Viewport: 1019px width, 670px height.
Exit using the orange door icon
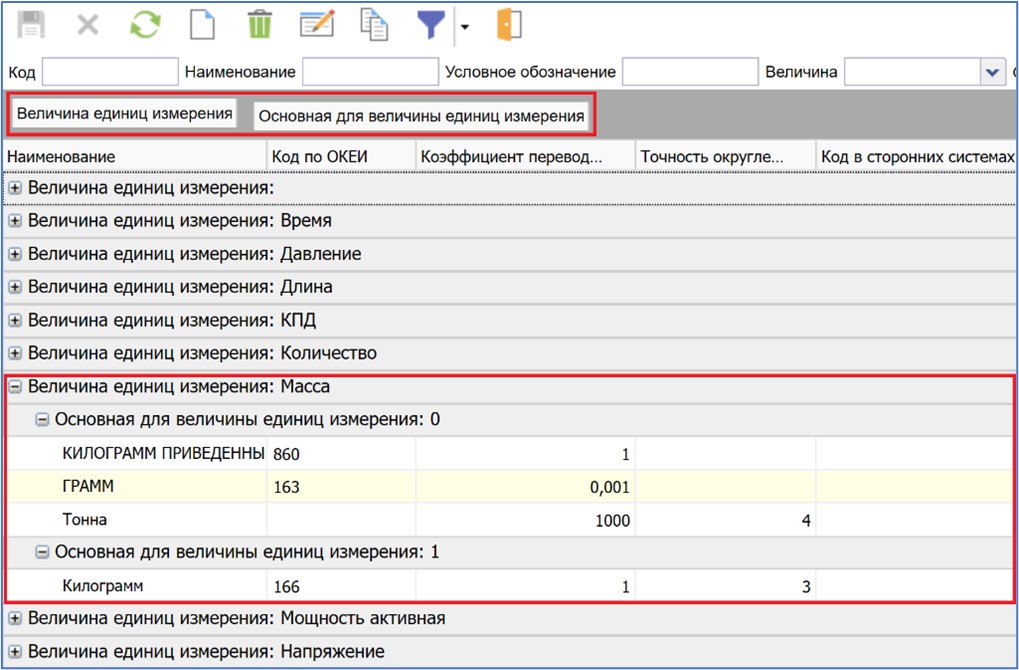coord(509,25)
